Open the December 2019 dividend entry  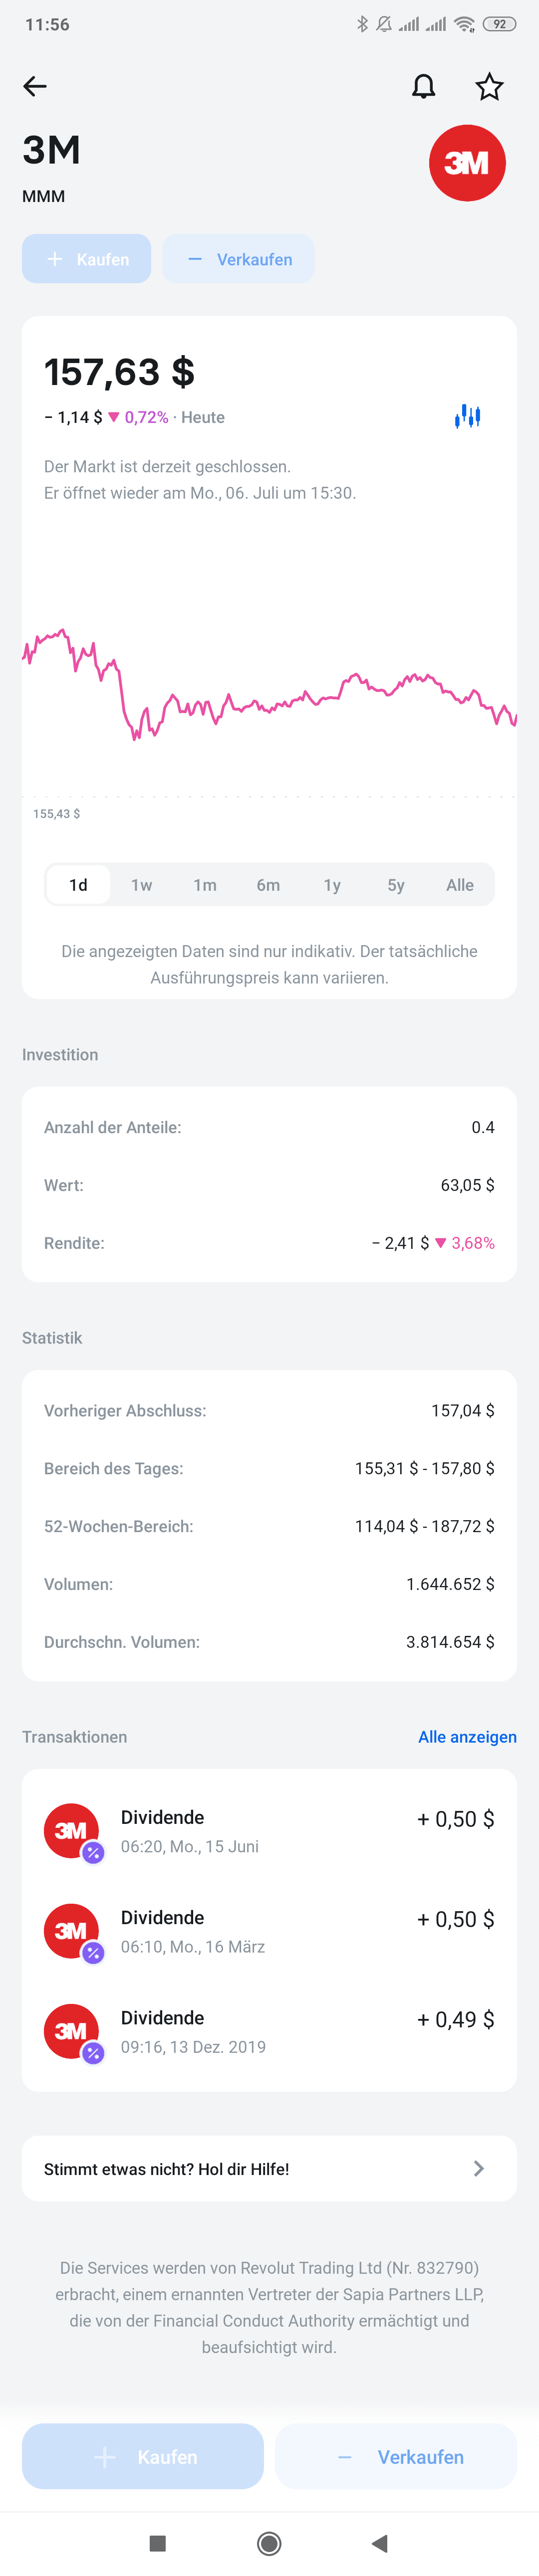click(269, 2030)
